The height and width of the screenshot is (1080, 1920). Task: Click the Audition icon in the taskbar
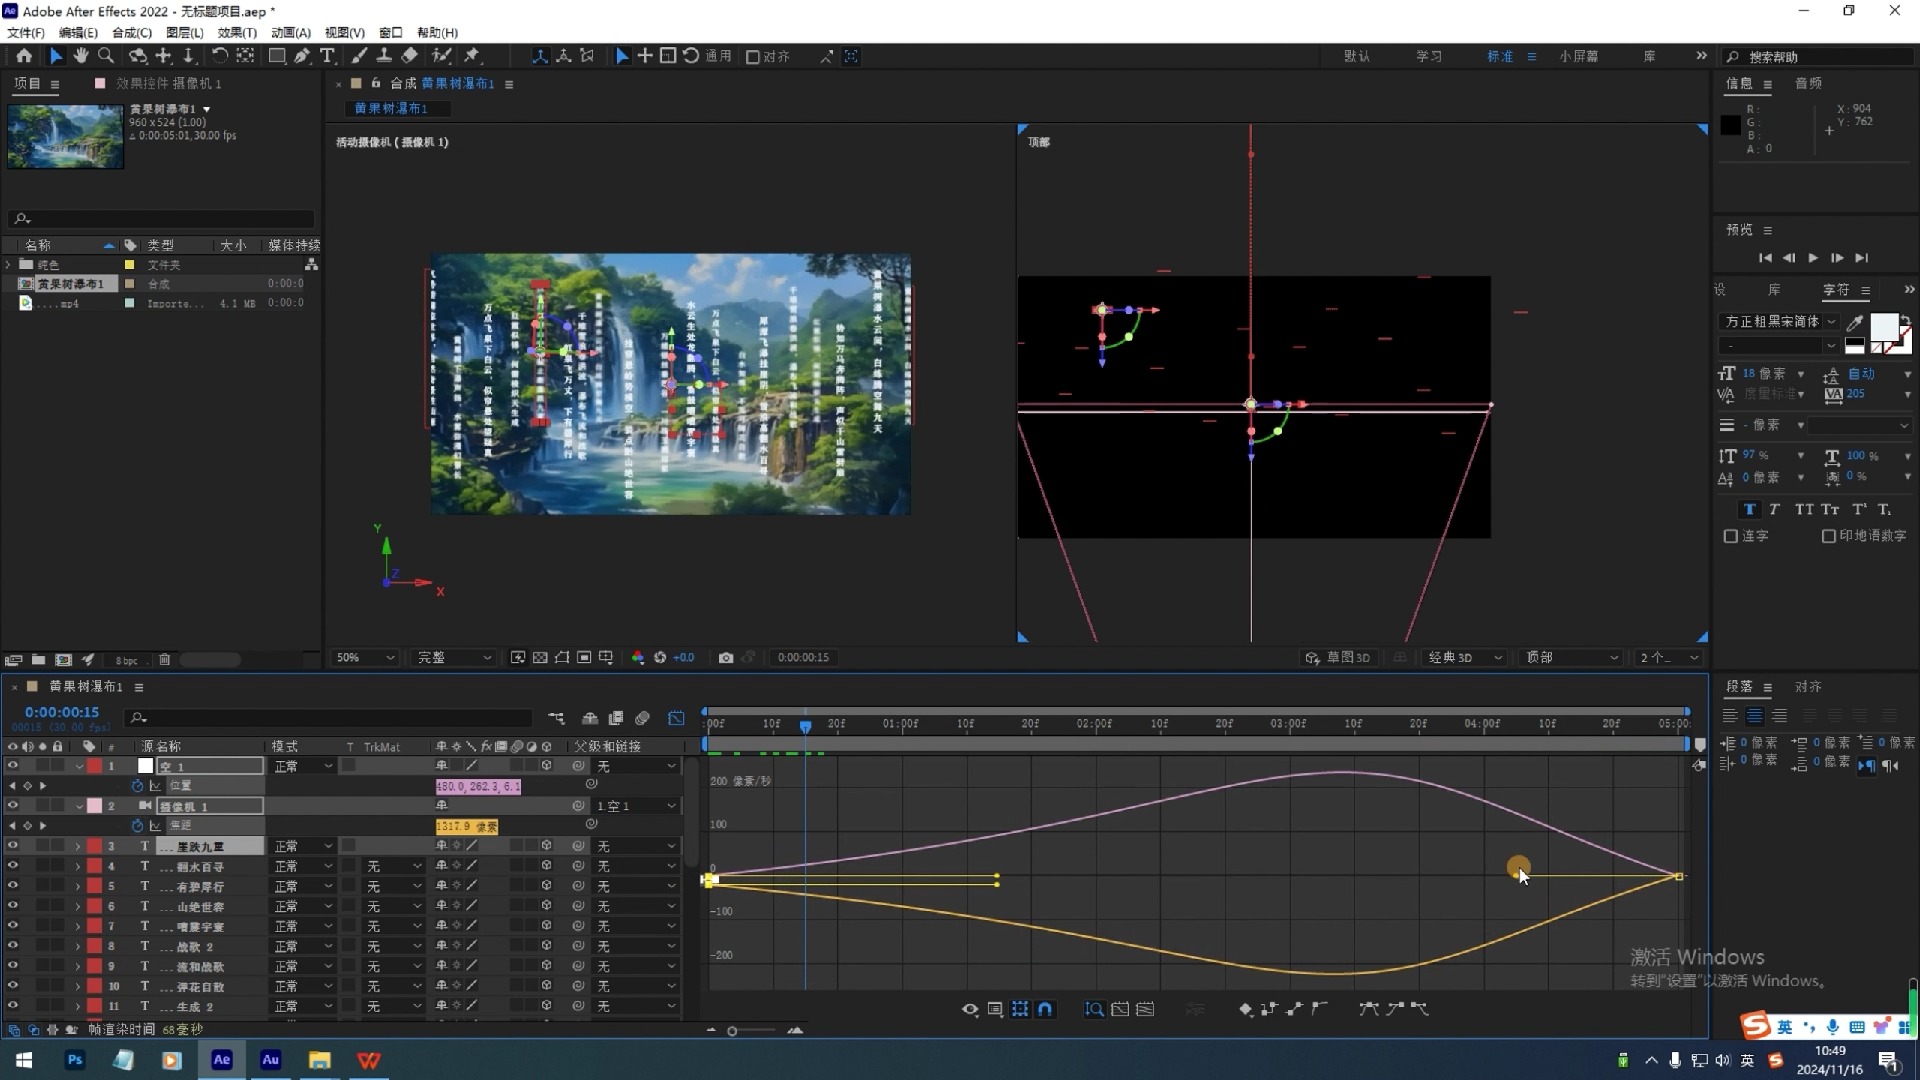coord(270,1060)
